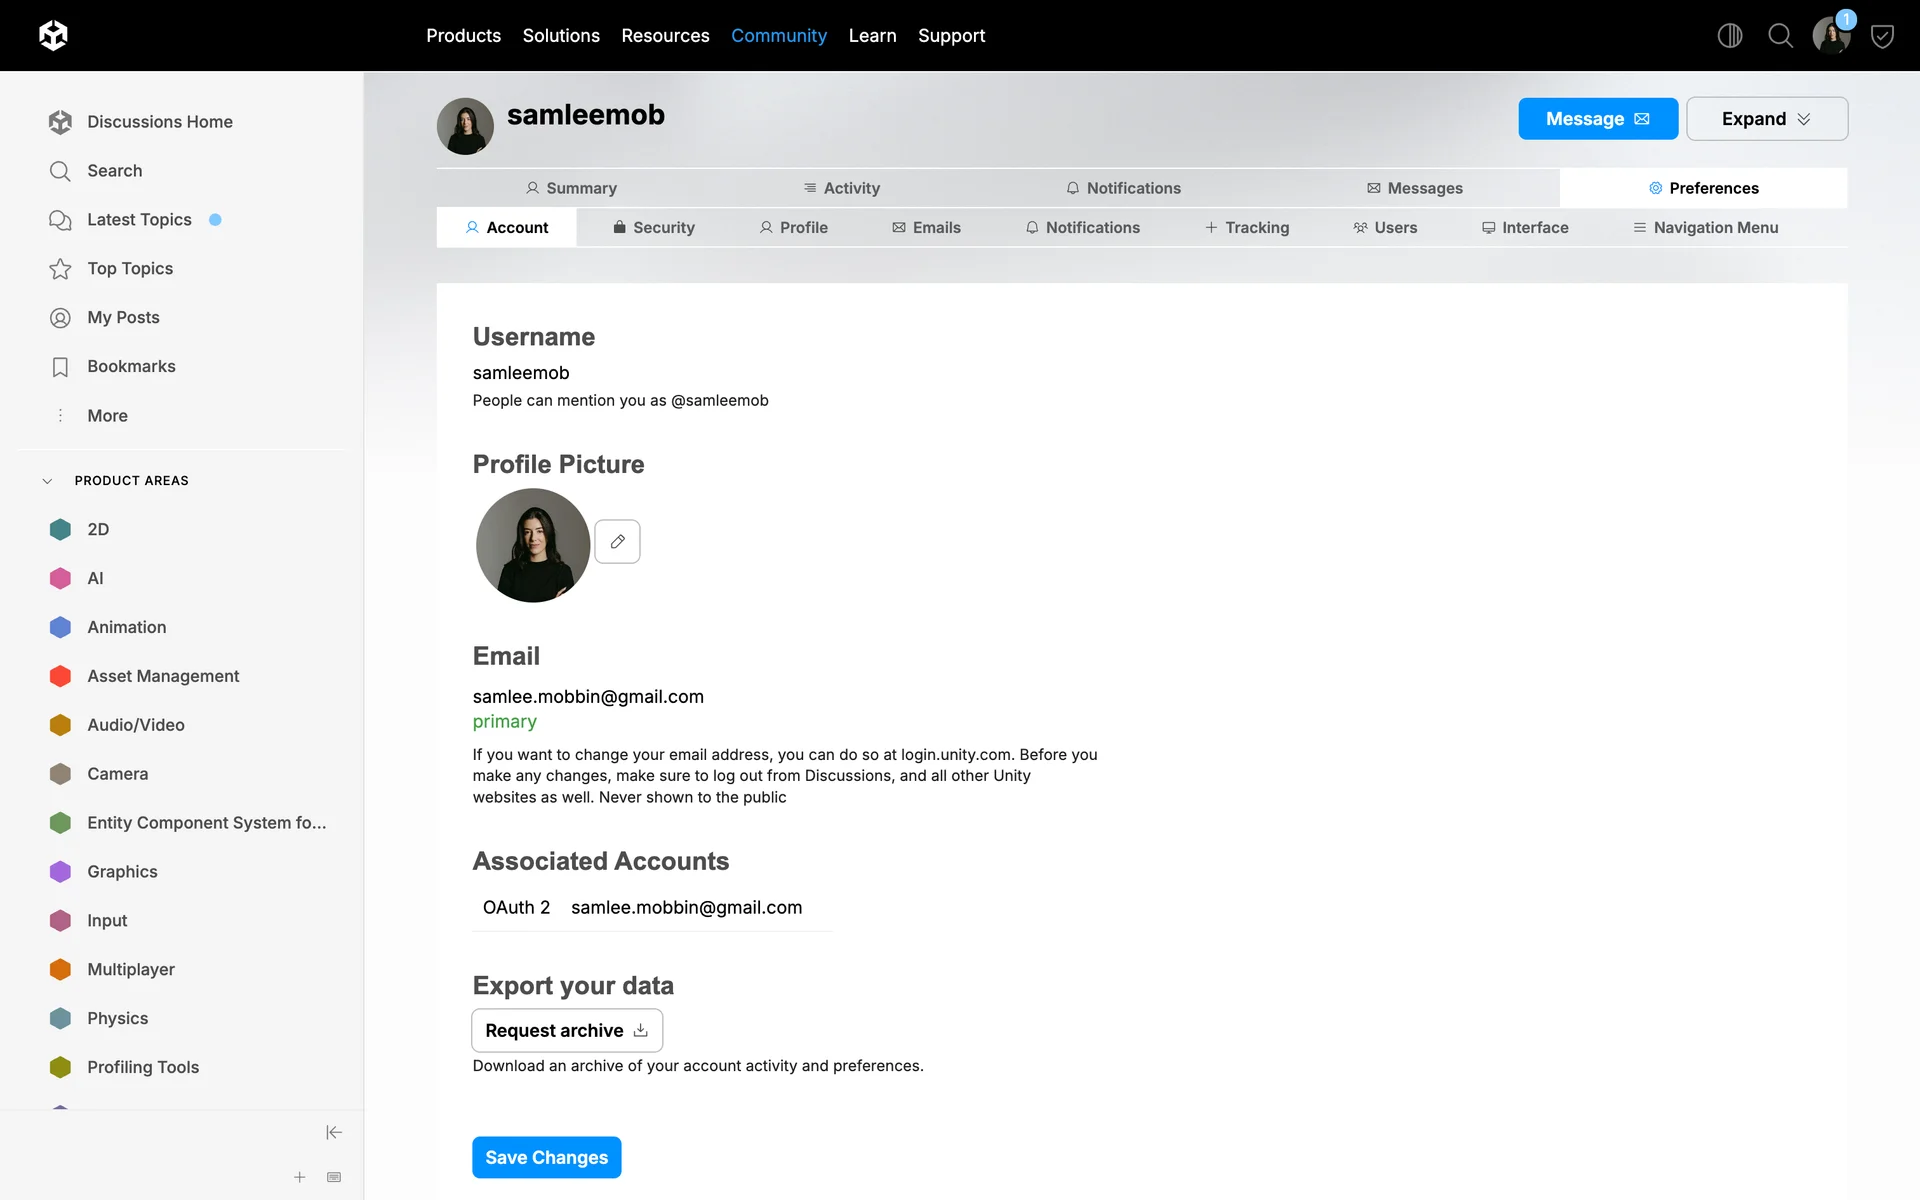Click the shield icon in header
Screen dimensions: 1920x1200
(x=1882, y=36)
